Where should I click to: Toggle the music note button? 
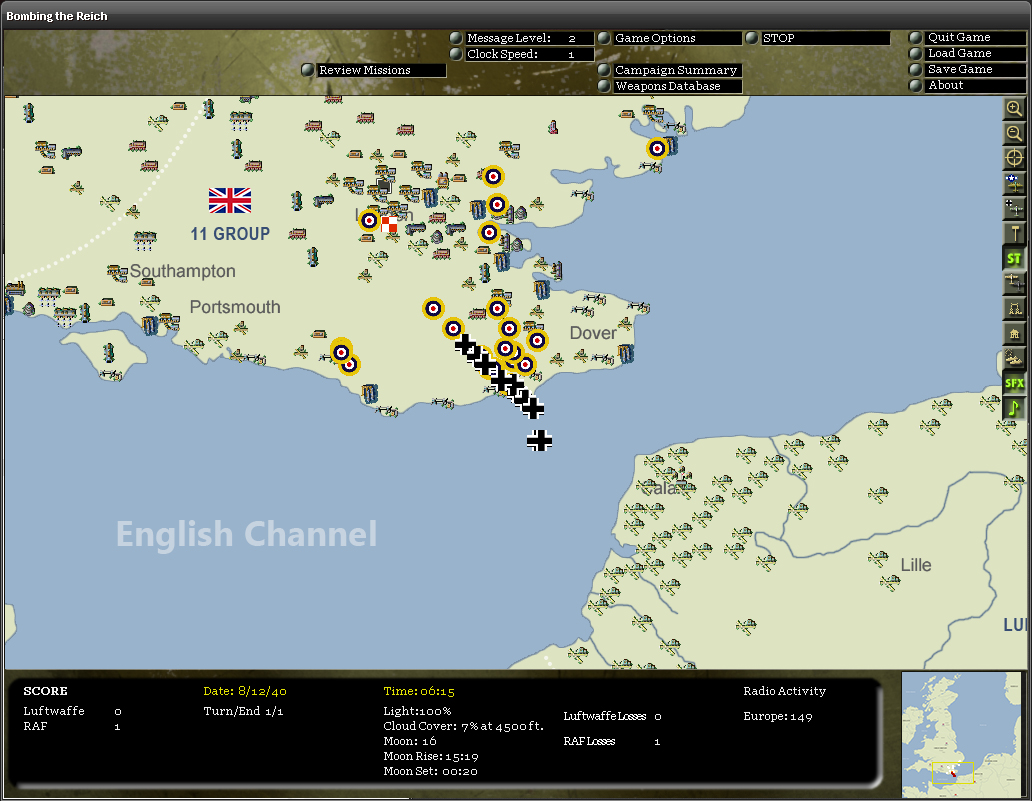1014,408
